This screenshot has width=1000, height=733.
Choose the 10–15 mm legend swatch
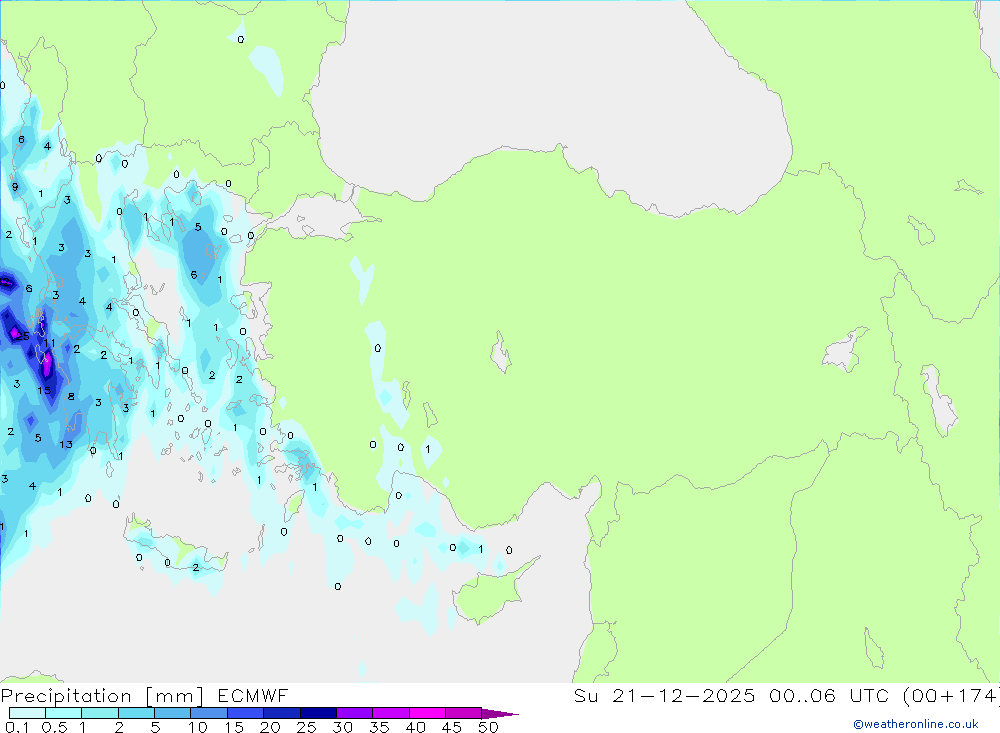(x=209, y=713)
